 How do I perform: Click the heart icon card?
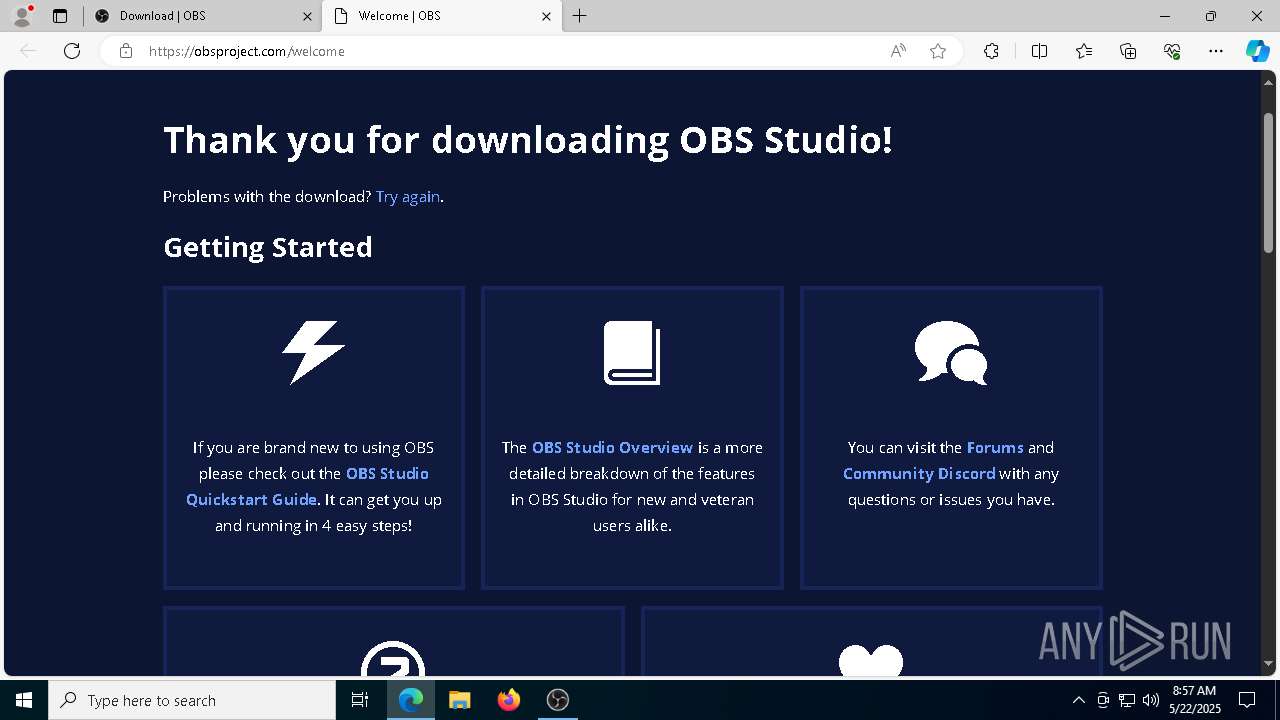point(871,660)
